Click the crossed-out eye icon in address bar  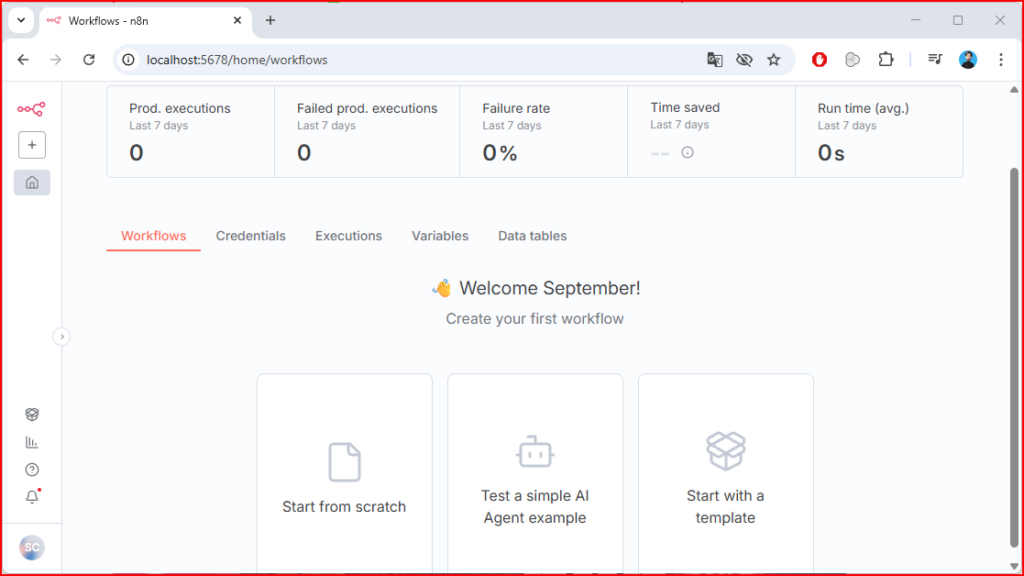[x=744, y=60]
